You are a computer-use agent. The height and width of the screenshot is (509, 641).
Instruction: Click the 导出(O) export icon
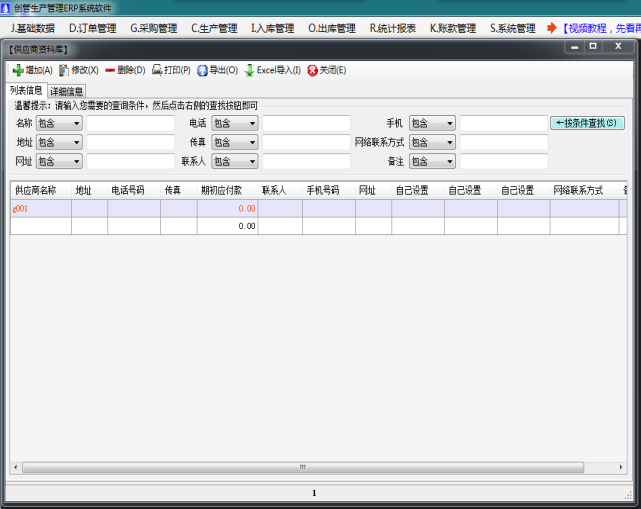point(202,71)
